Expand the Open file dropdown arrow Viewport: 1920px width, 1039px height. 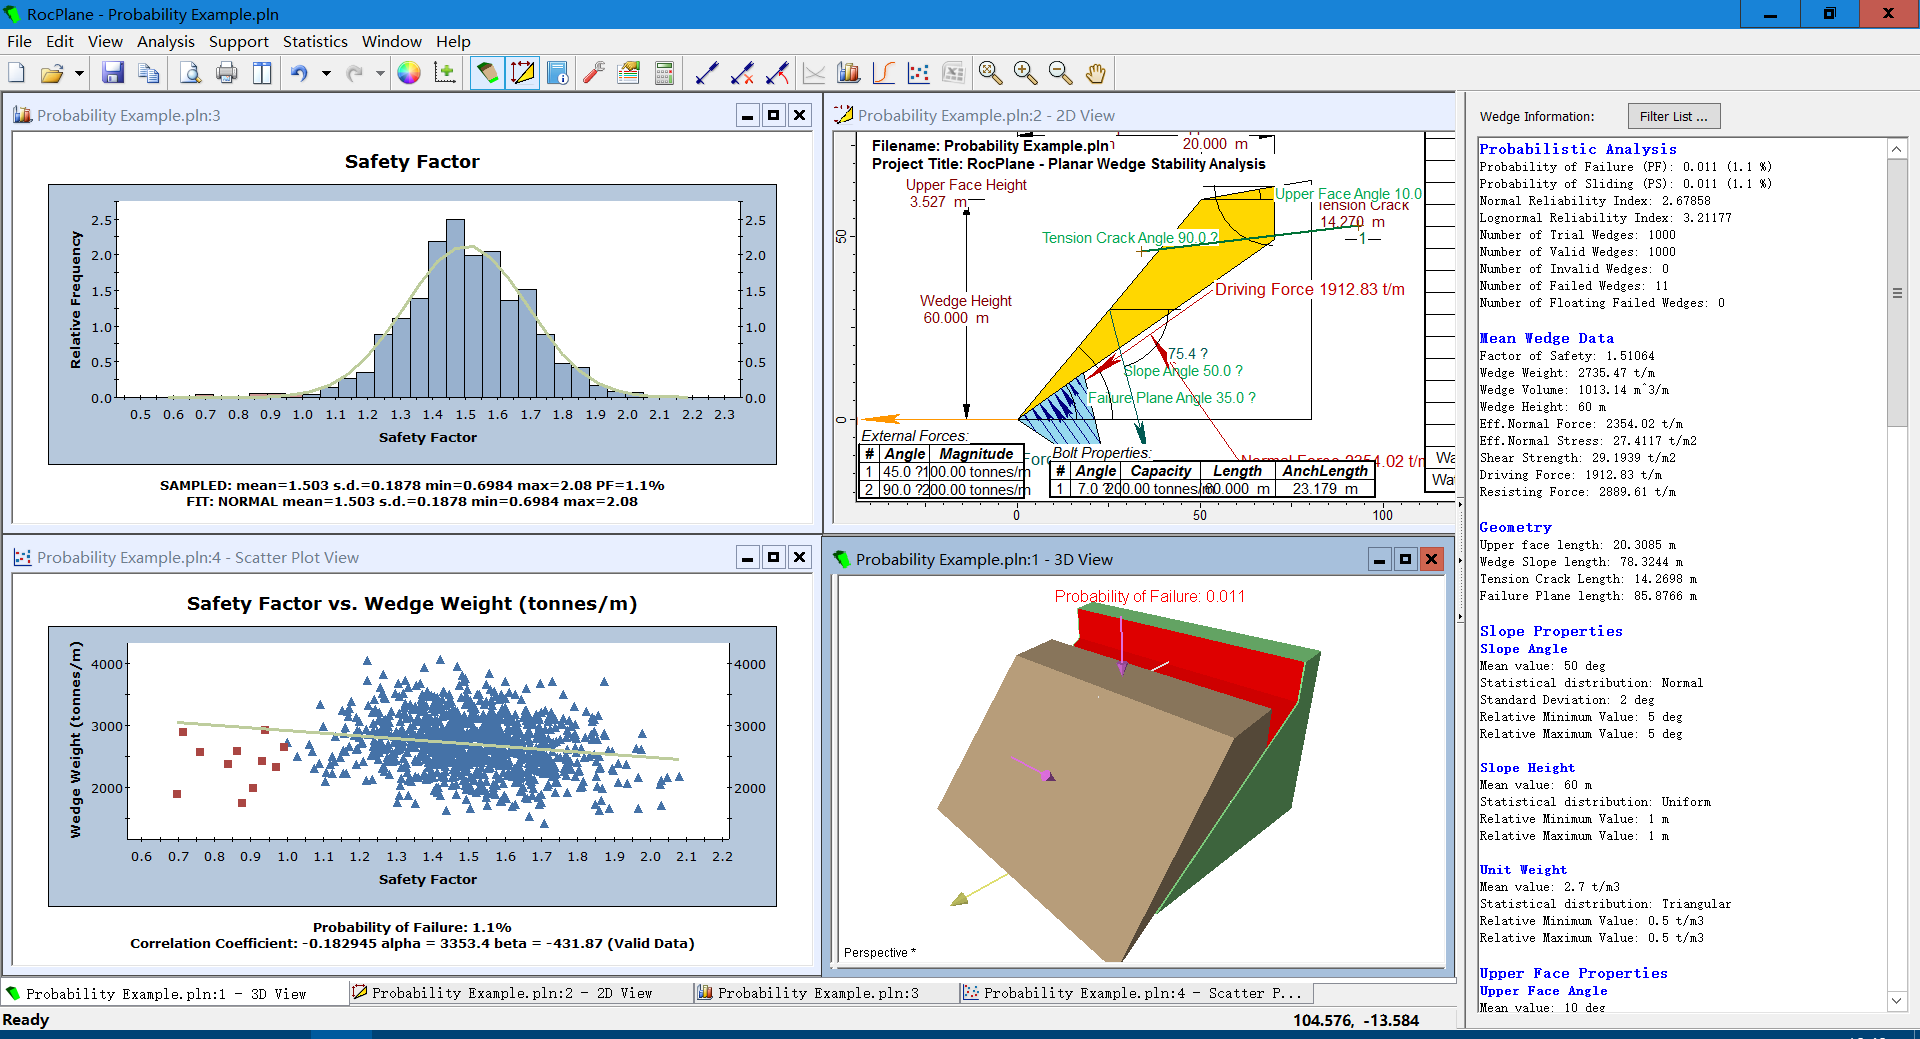(x=79, y=73)
